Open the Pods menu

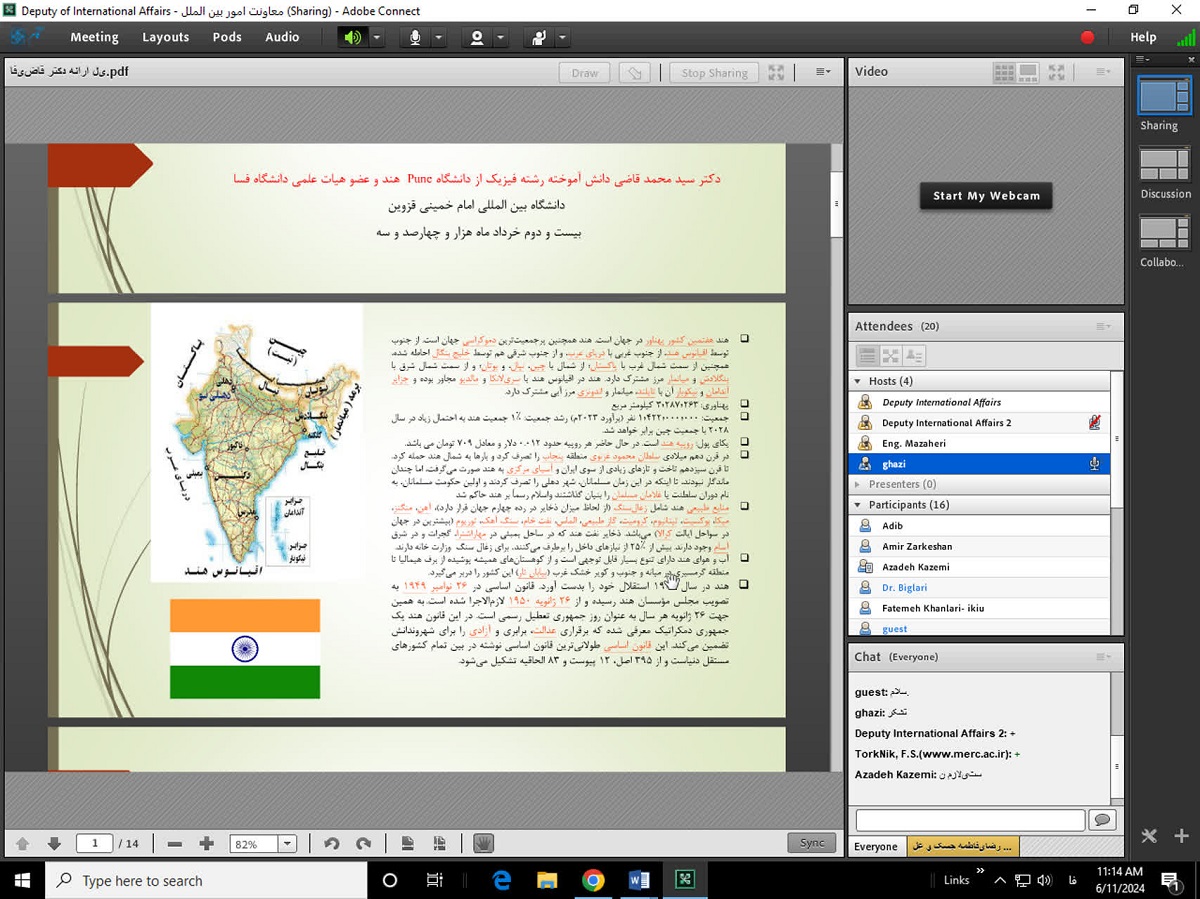coord(227,37)
